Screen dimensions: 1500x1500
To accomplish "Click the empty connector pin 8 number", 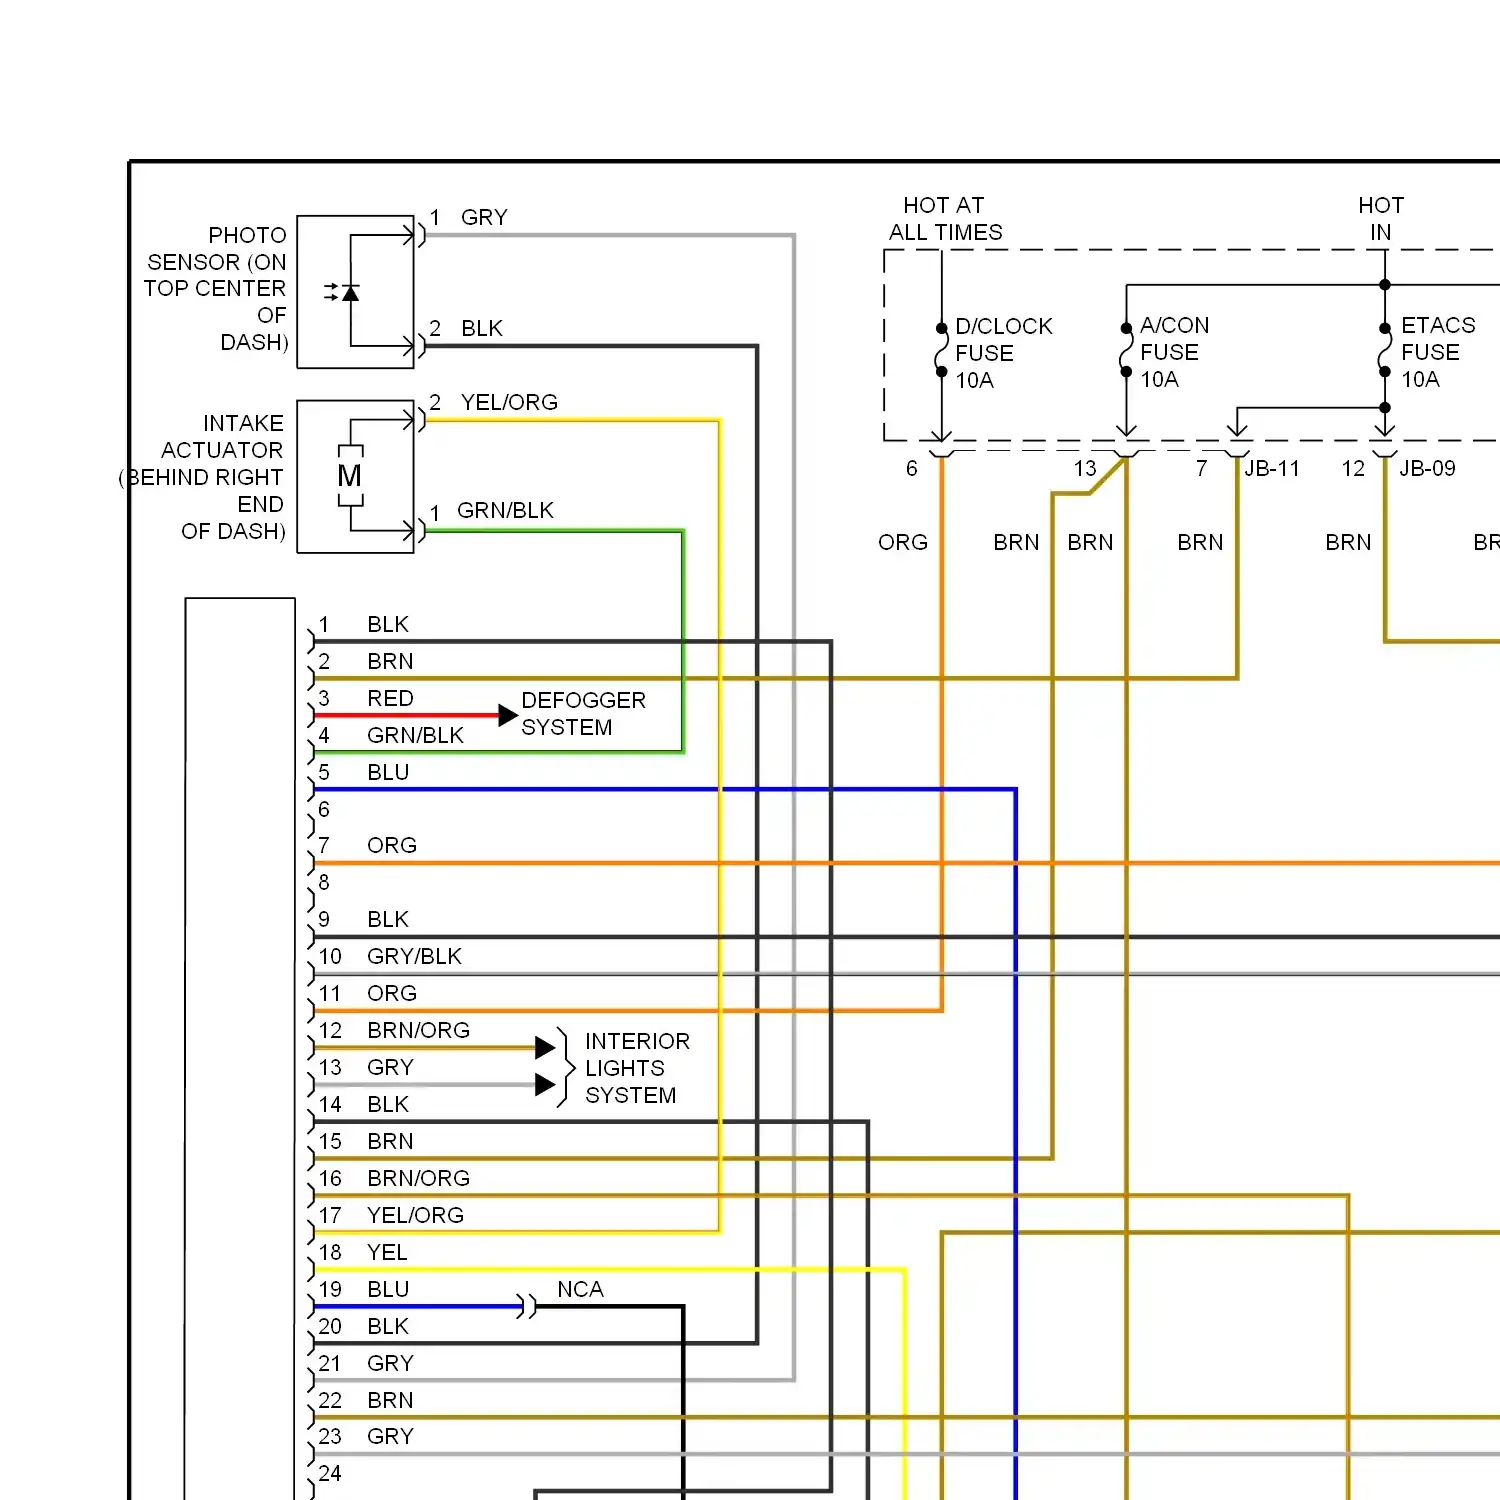I will (x=324, y=882).
